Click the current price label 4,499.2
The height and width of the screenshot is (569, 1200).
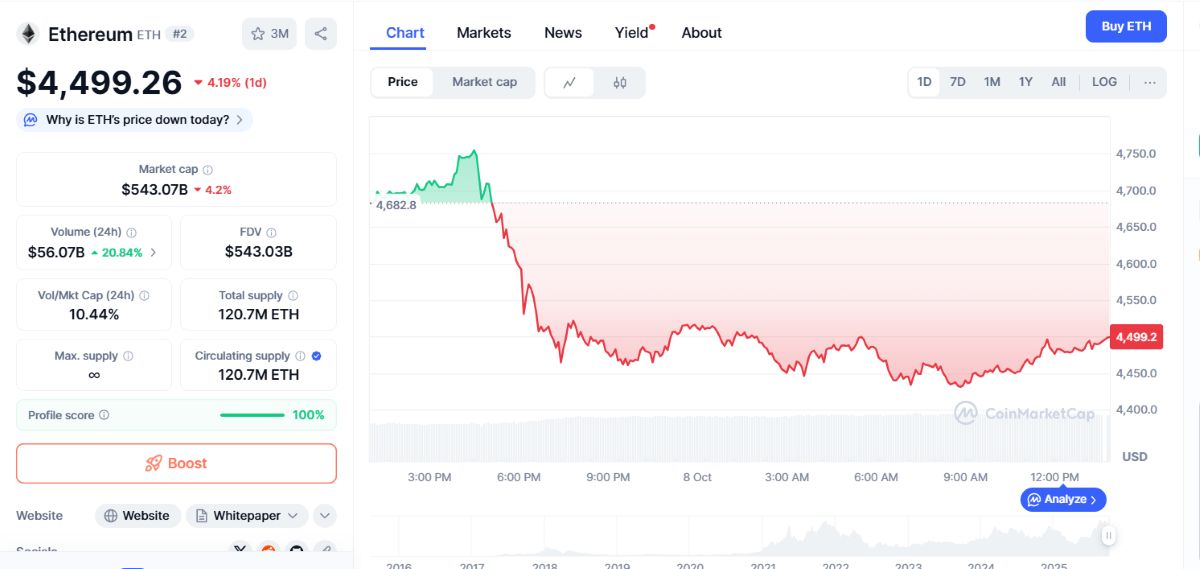coord(1136,337)
